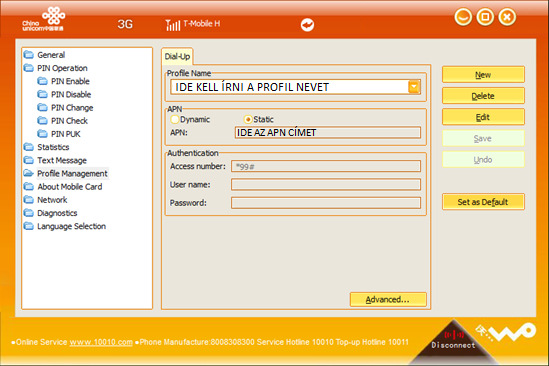Screen dimensions: 549x366
Task: Expand the Profile Name dropdown arrow
Action: 414,87
